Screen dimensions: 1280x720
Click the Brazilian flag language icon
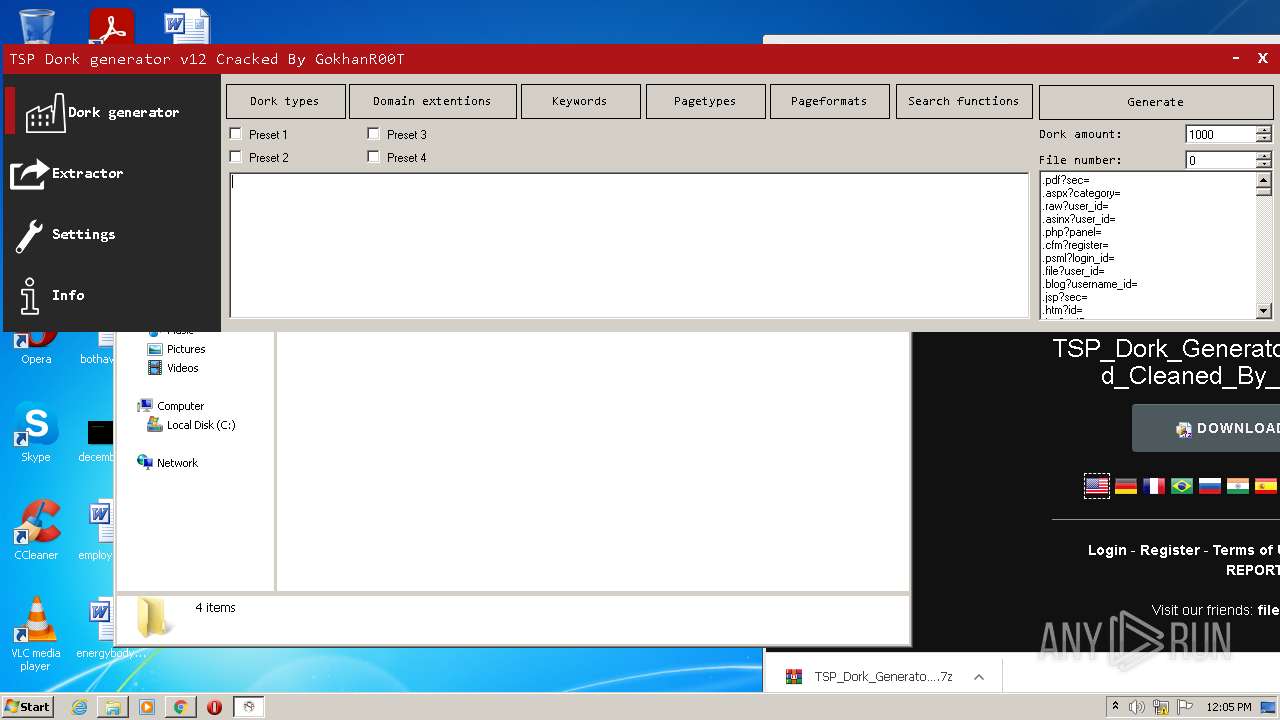tap(1182, 486)
